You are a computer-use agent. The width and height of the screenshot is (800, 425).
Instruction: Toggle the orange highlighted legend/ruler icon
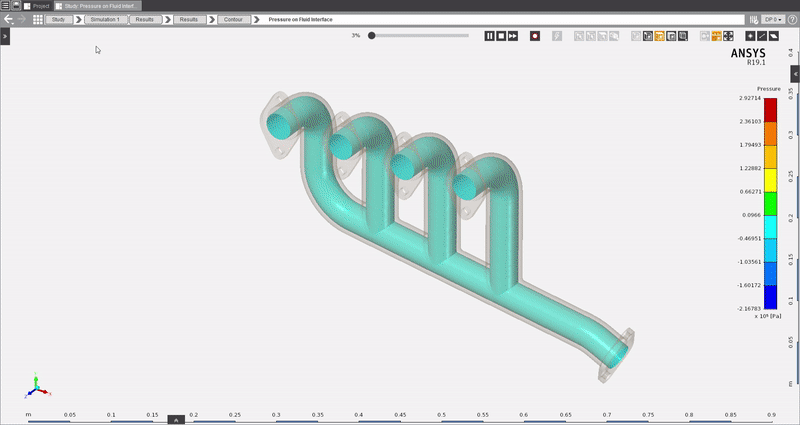click(716, 36)
